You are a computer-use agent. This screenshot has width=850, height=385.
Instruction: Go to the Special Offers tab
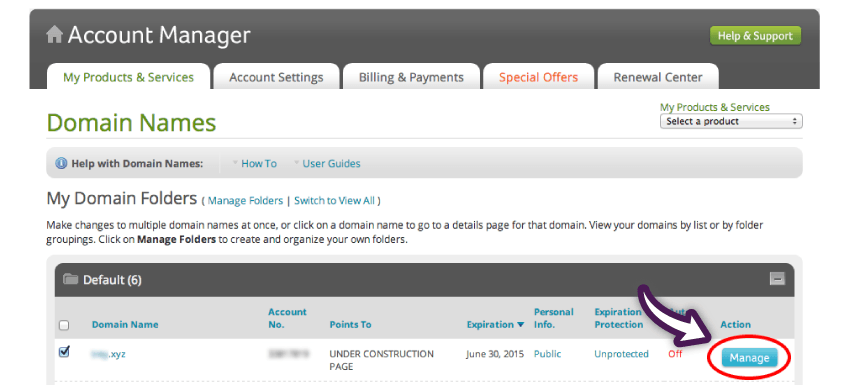(538, 77)
